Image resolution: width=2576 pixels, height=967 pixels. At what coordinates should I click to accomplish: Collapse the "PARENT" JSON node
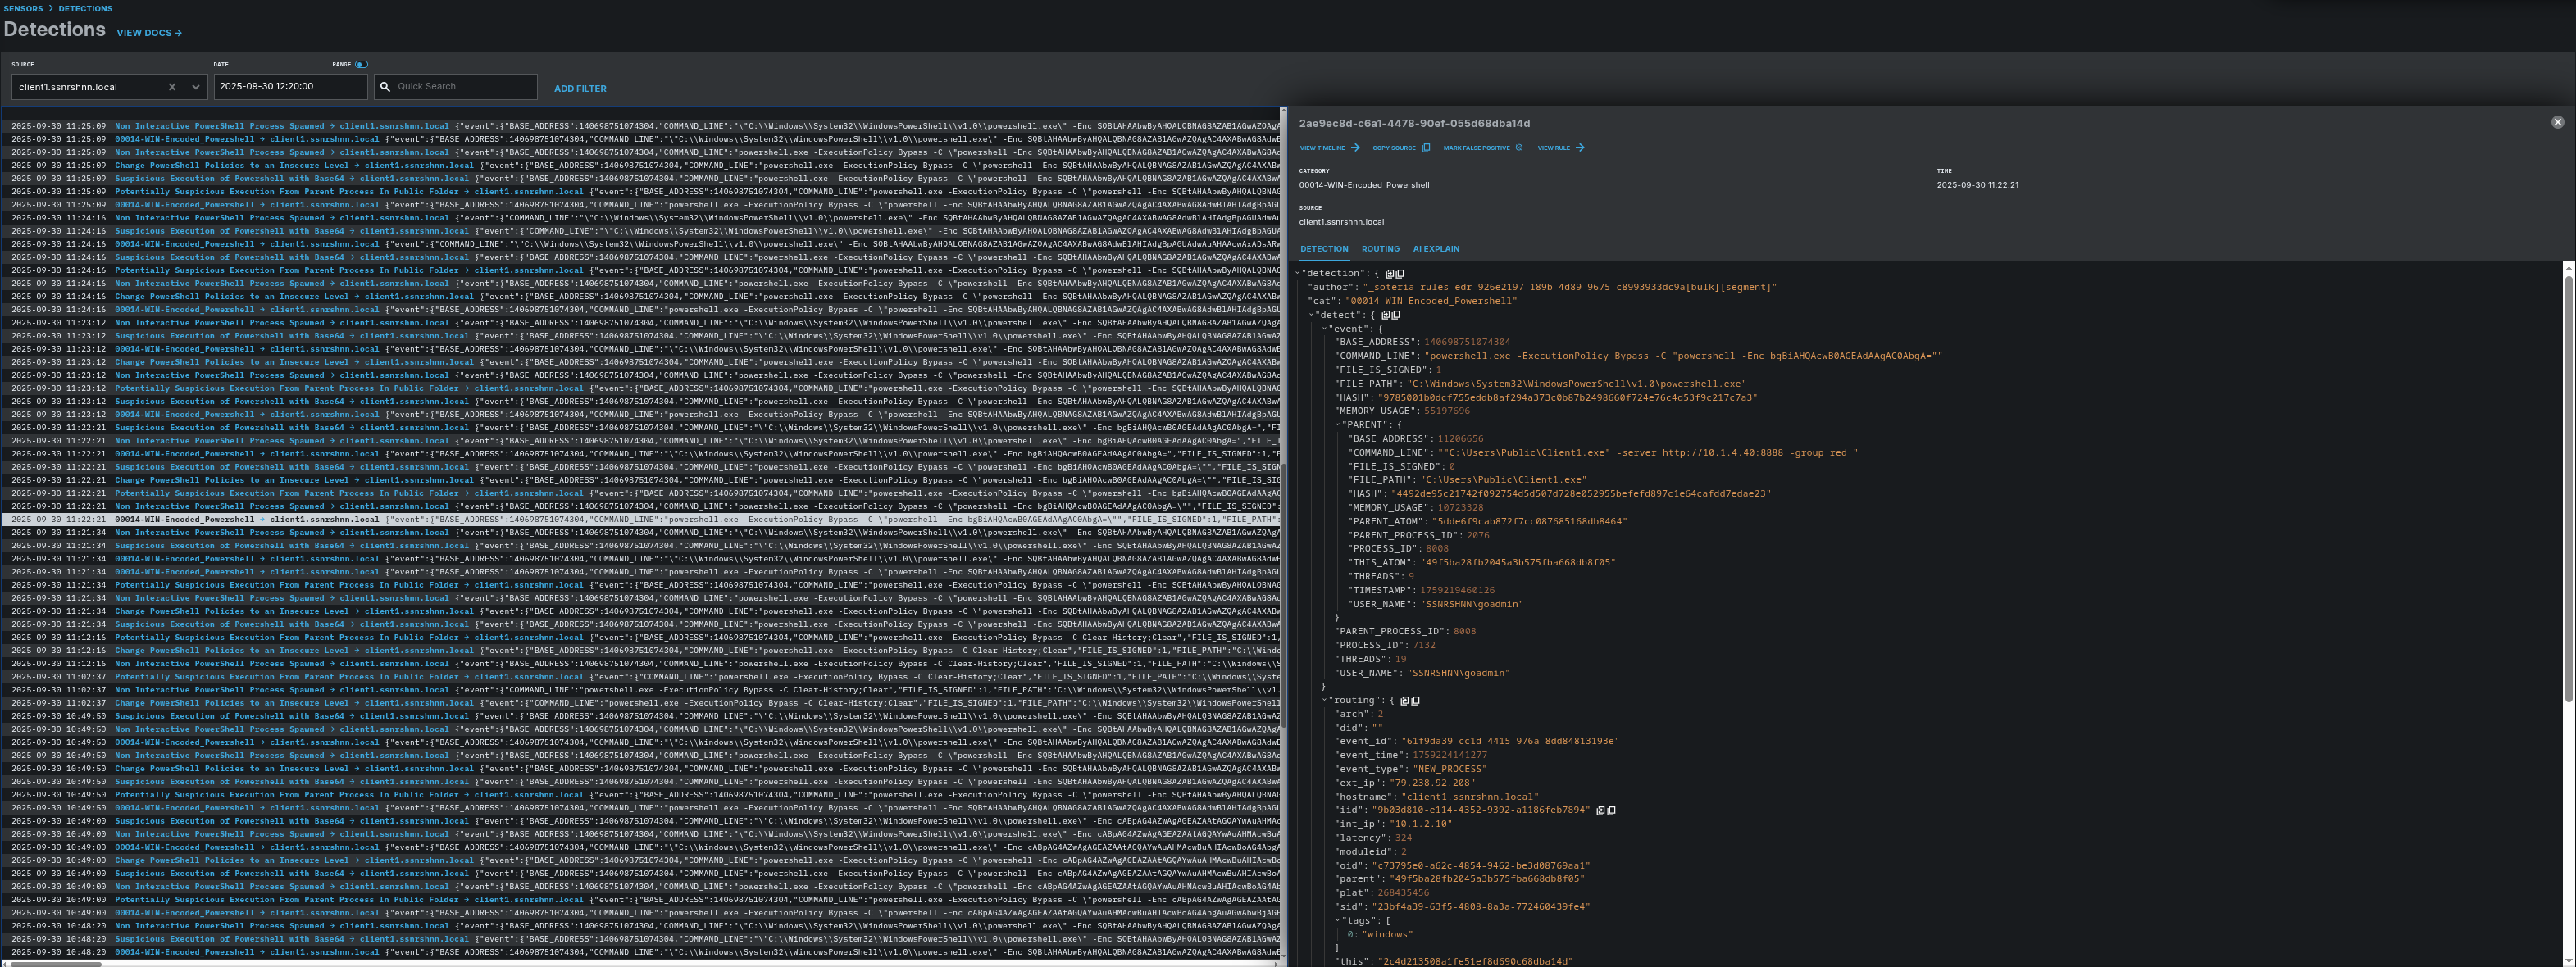(1337, 425)
